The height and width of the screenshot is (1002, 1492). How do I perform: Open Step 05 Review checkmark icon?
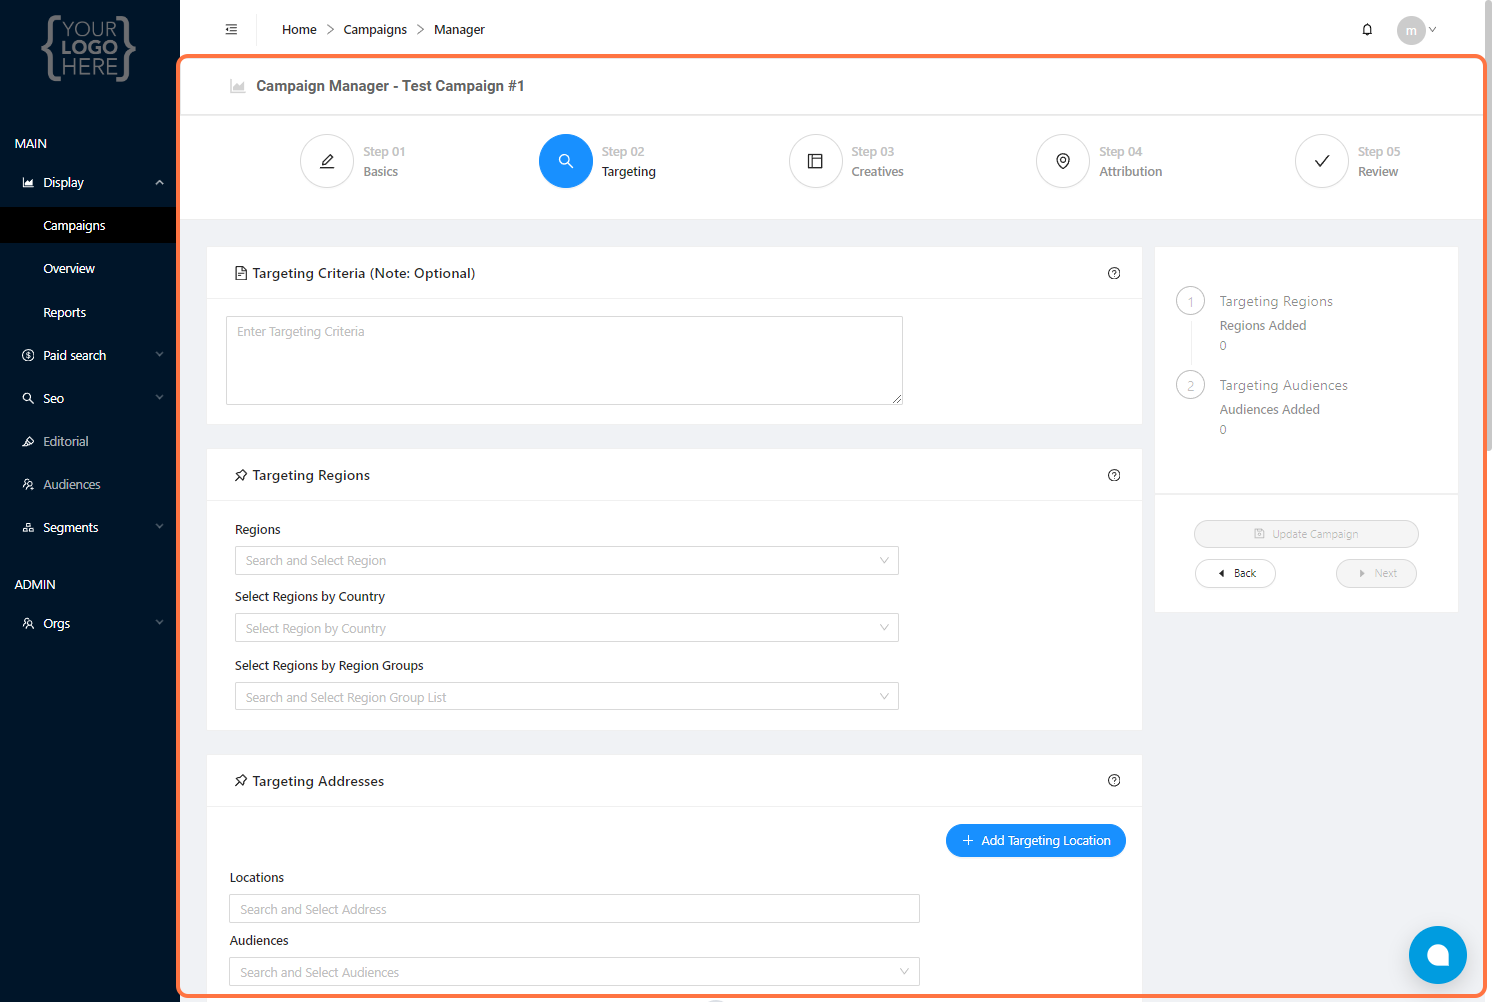tap(1321, 161)
